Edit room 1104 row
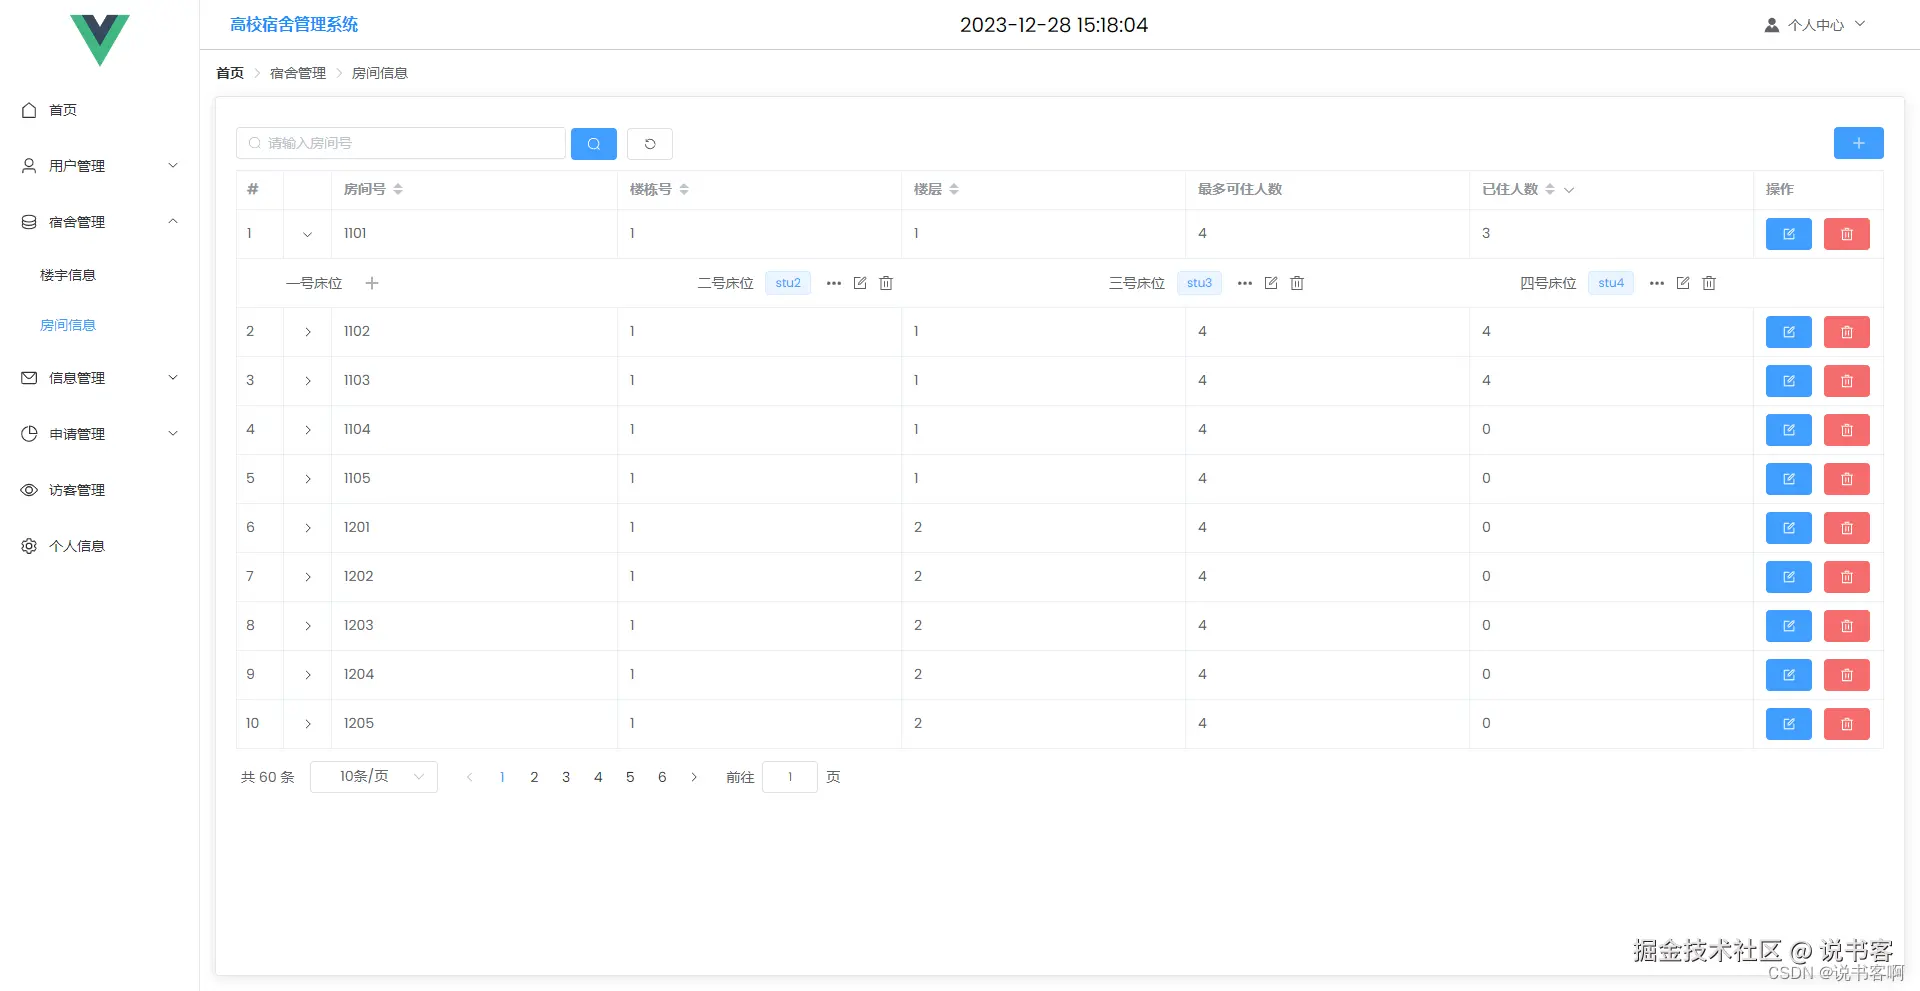The image size is (1920, 991). pyautogui.click(x=1789, y=430)
